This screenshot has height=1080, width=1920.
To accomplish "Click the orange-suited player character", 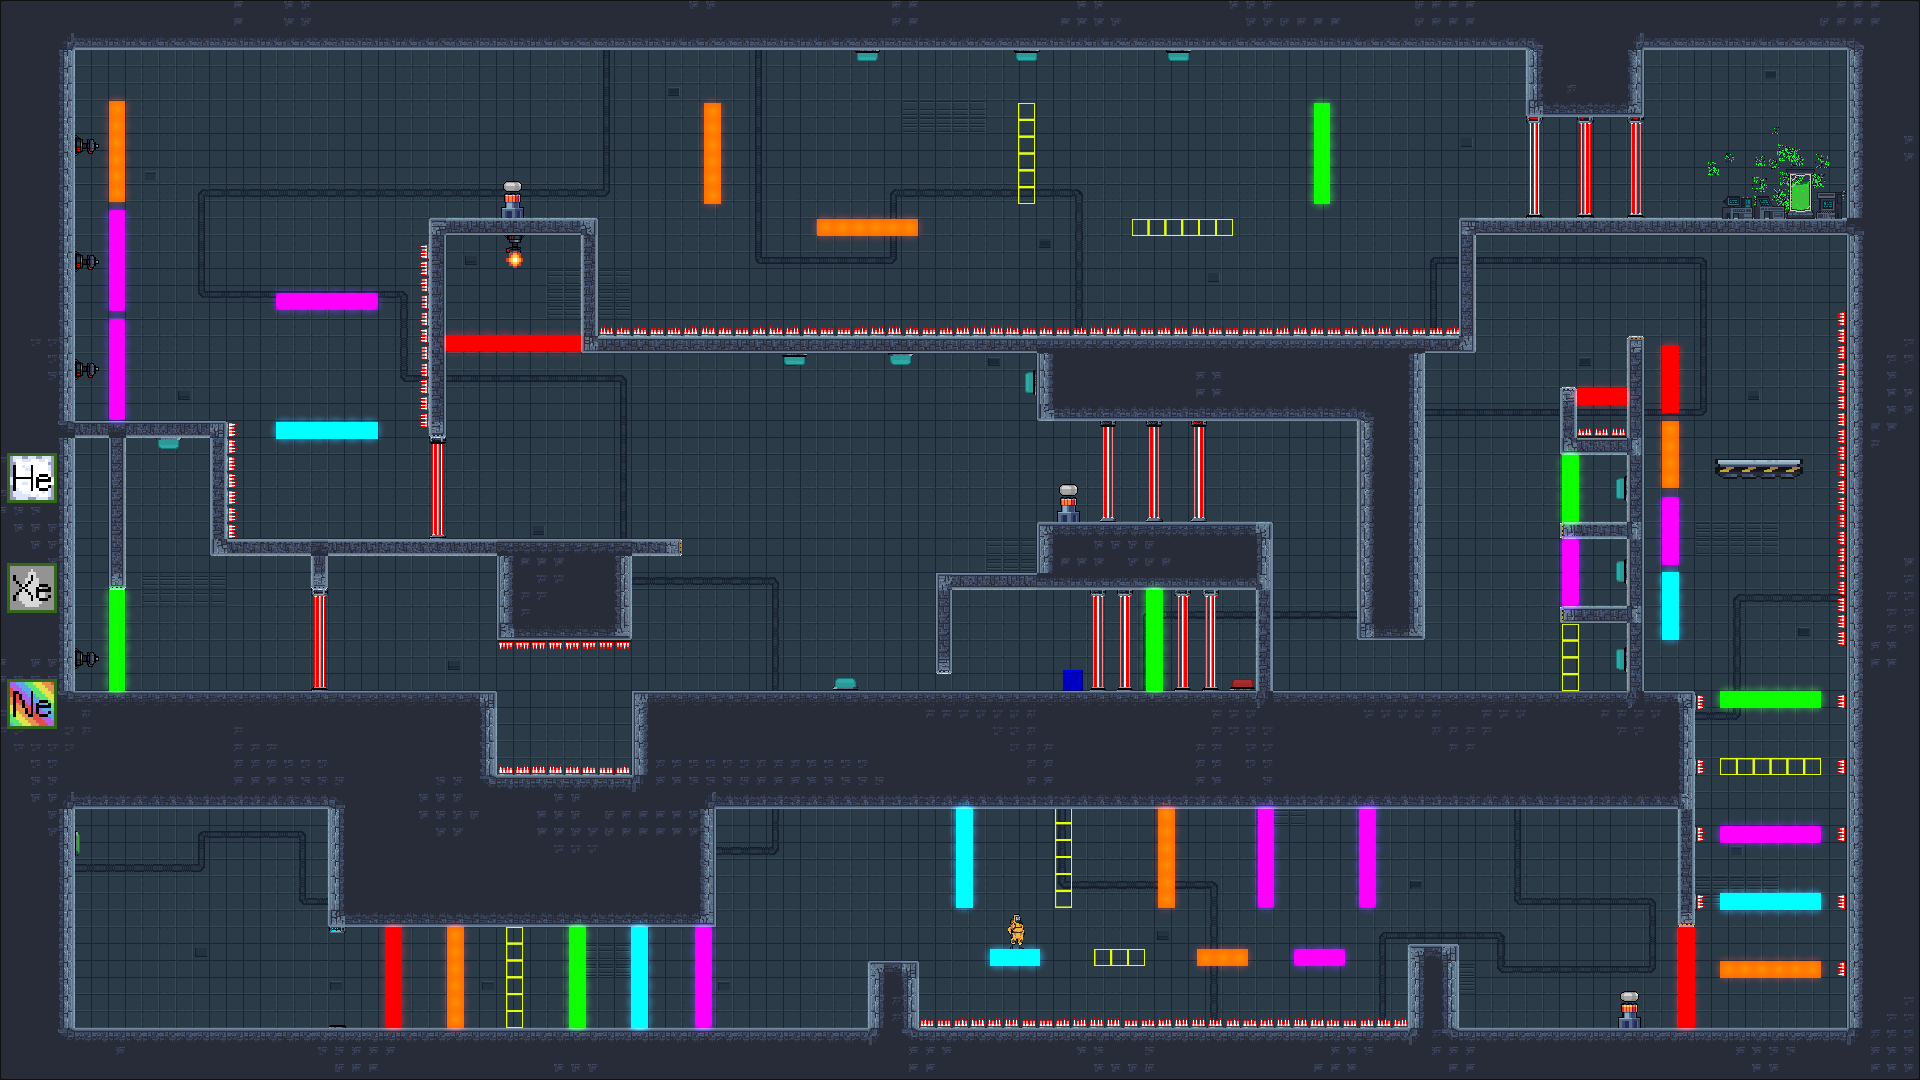I will pyautogui.click(x=1016, y=930).
